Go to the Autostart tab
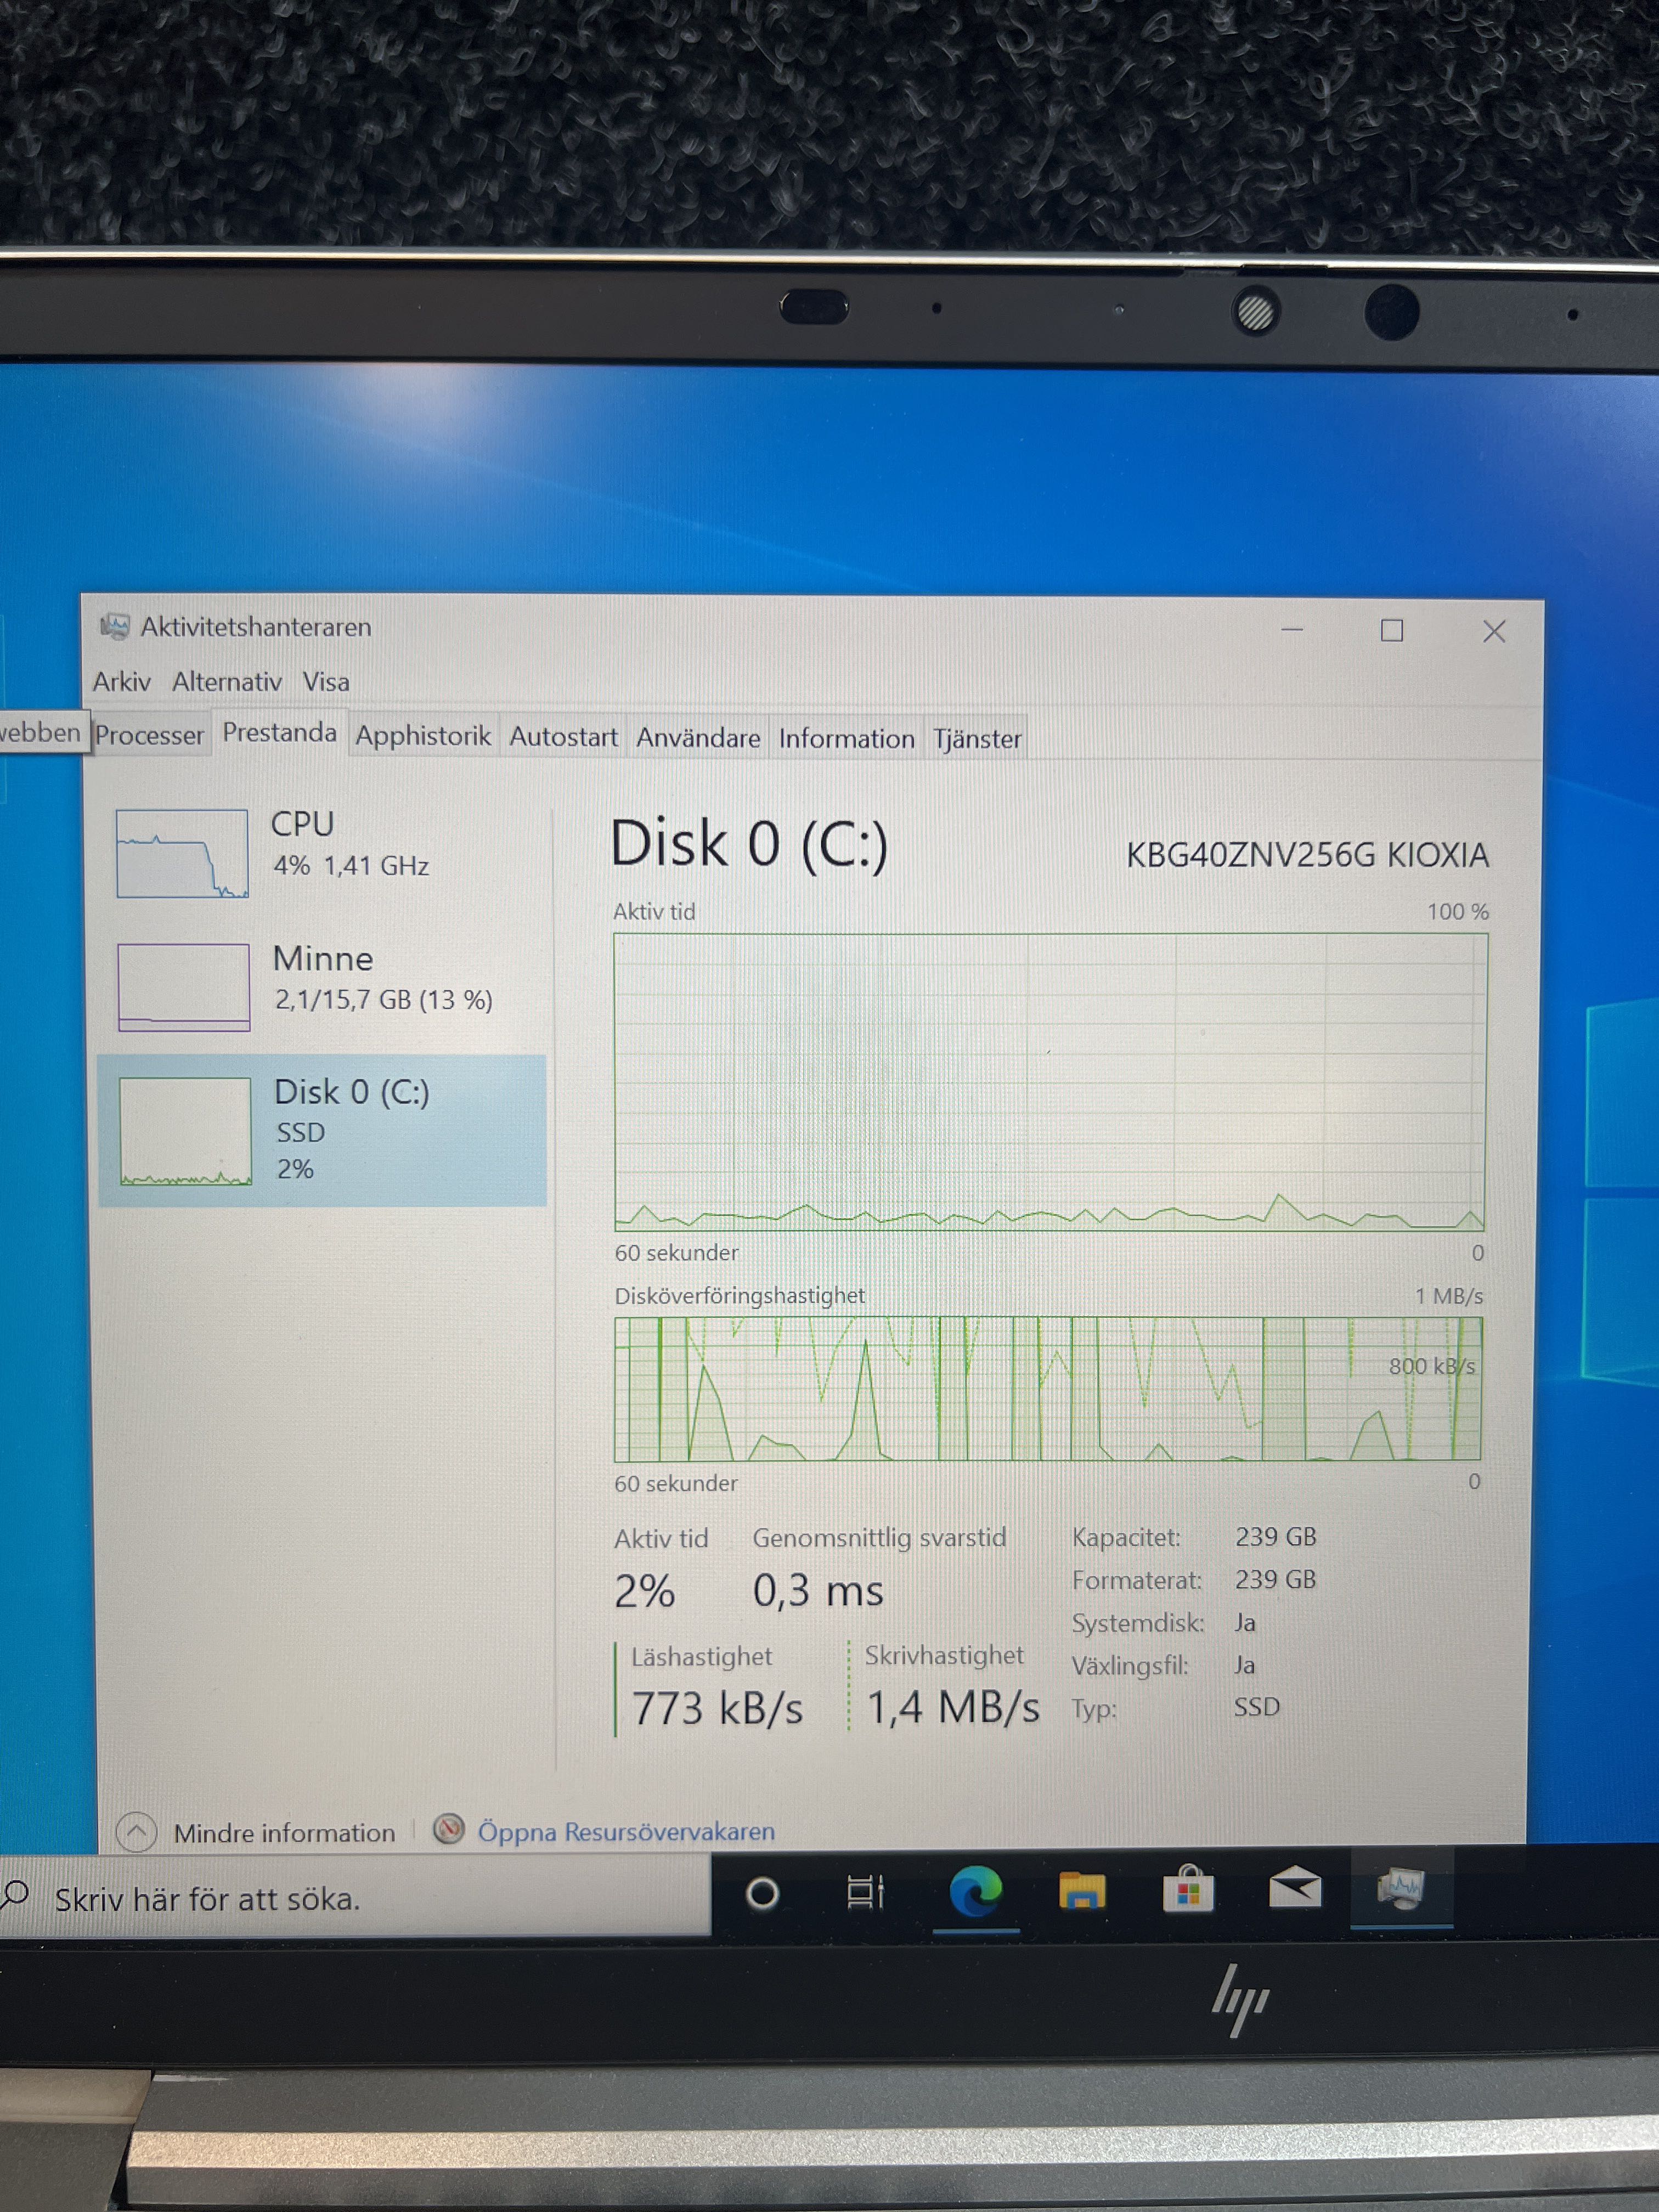This screenshot has width=1659, height=2212. click(563, 738)
